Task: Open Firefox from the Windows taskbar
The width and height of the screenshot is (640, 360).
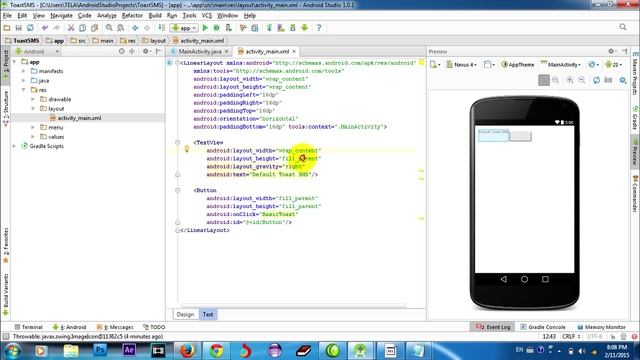Action: [x=187, y=350]
